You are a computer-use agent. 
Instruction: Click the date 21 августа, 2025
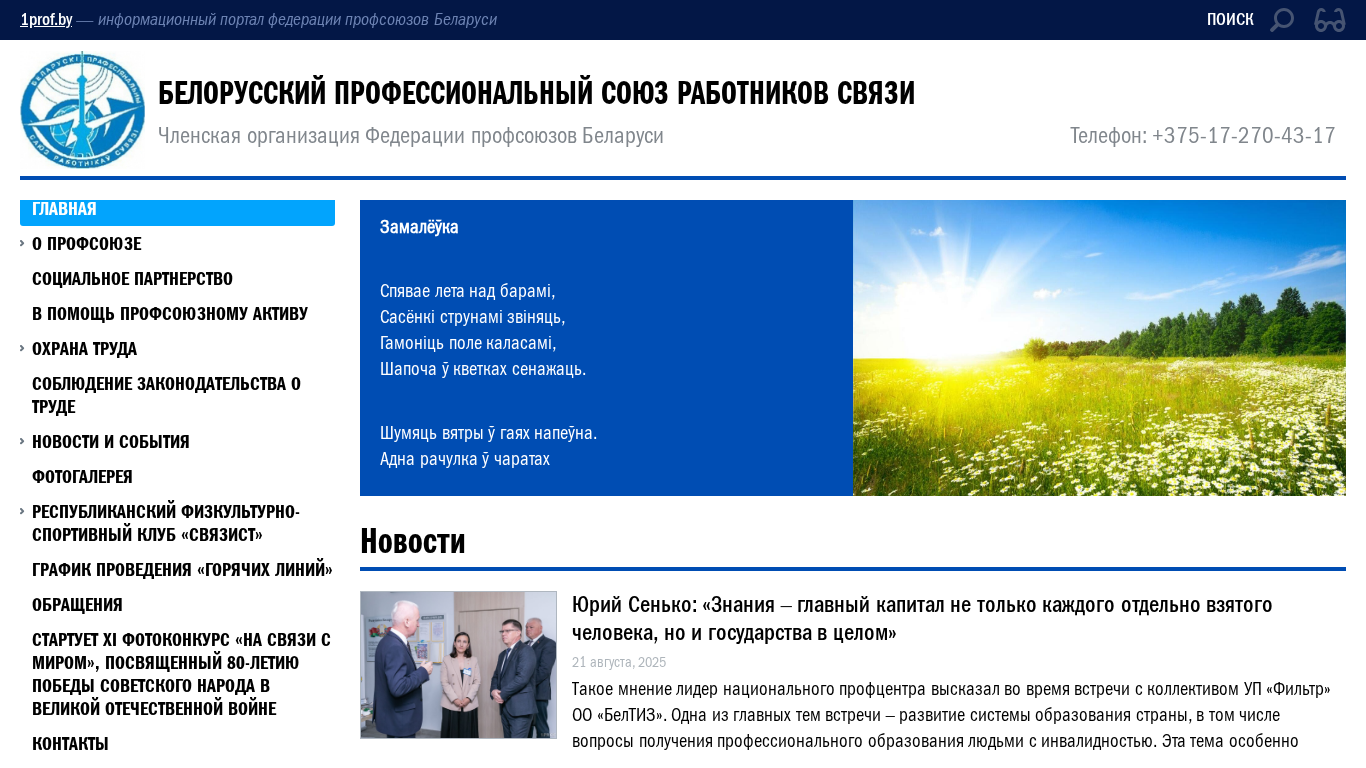tap(619, 662)
